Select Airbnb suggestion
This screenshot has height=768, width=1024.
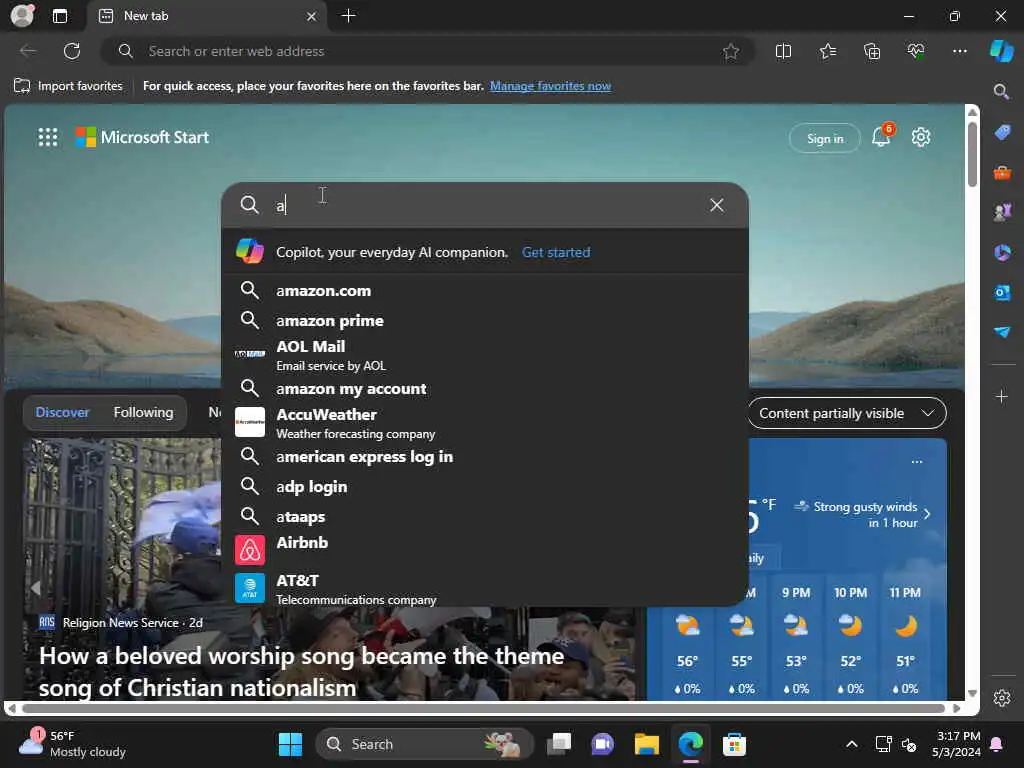pyautogui.click(x=485, y=549)
